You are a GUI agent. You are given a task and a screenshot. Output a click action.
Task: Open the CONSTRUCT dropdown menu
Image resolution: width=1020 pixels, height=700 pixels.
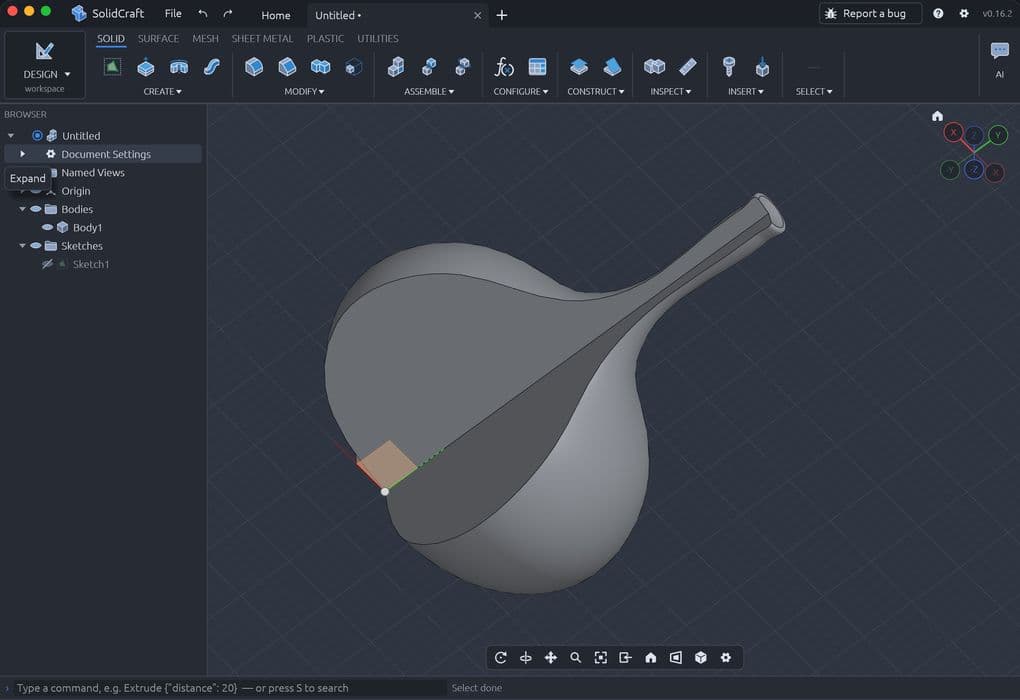point(596,92)
